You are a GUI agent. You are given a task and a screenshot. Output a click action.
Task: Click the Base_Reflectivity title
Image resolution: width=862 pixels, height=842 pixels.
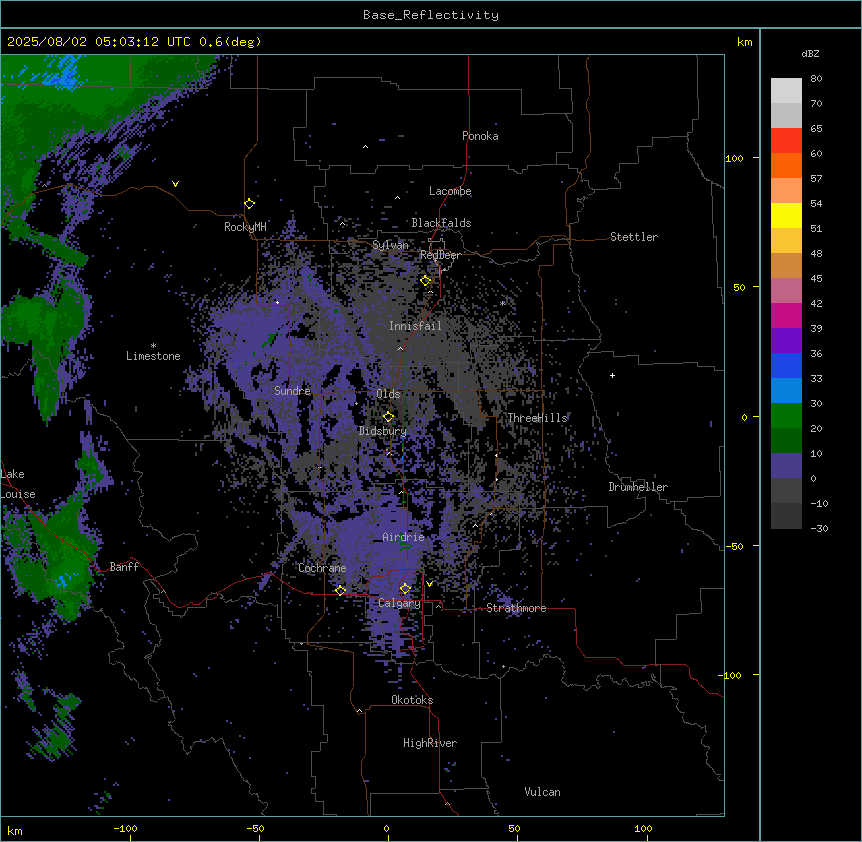(x=431, y=15)
